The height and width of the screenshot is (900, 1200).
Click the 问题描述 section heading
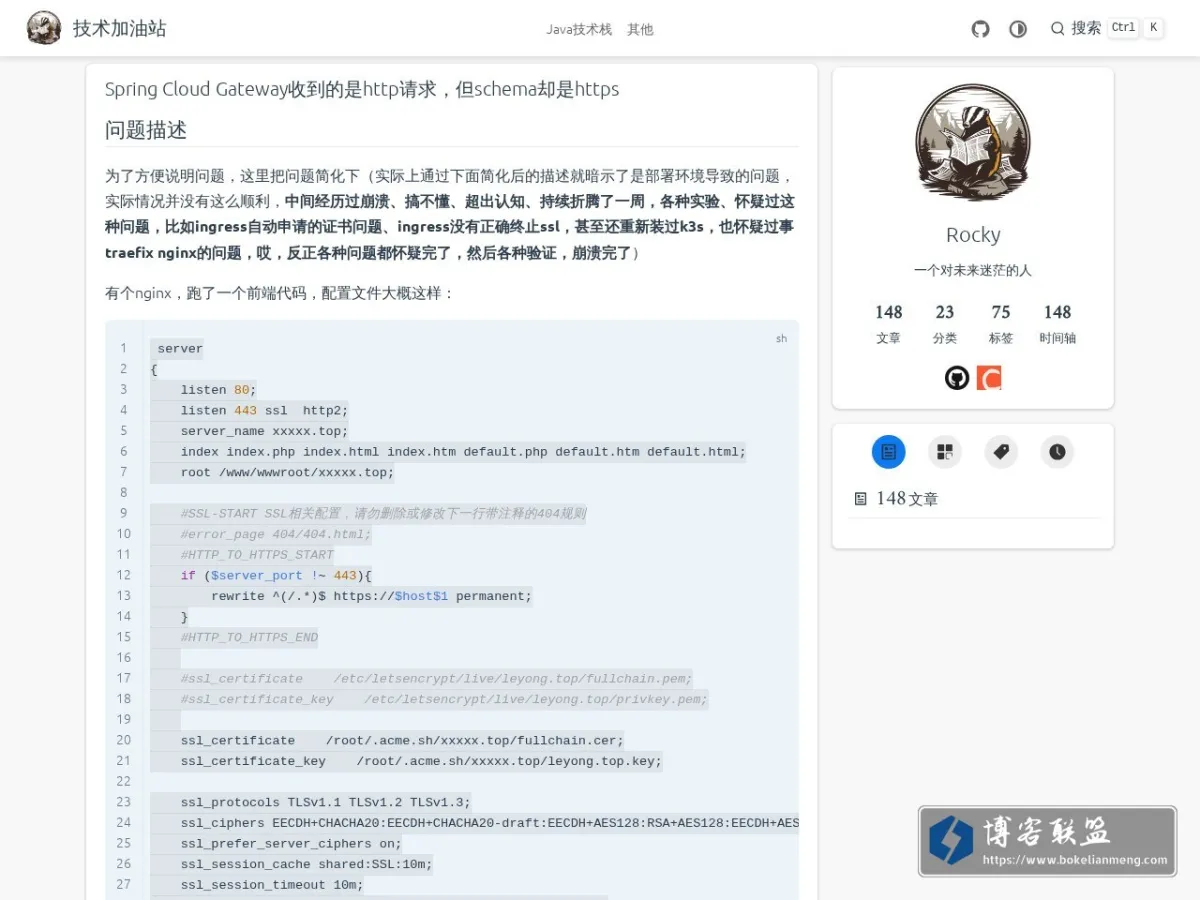click(146, 130)
